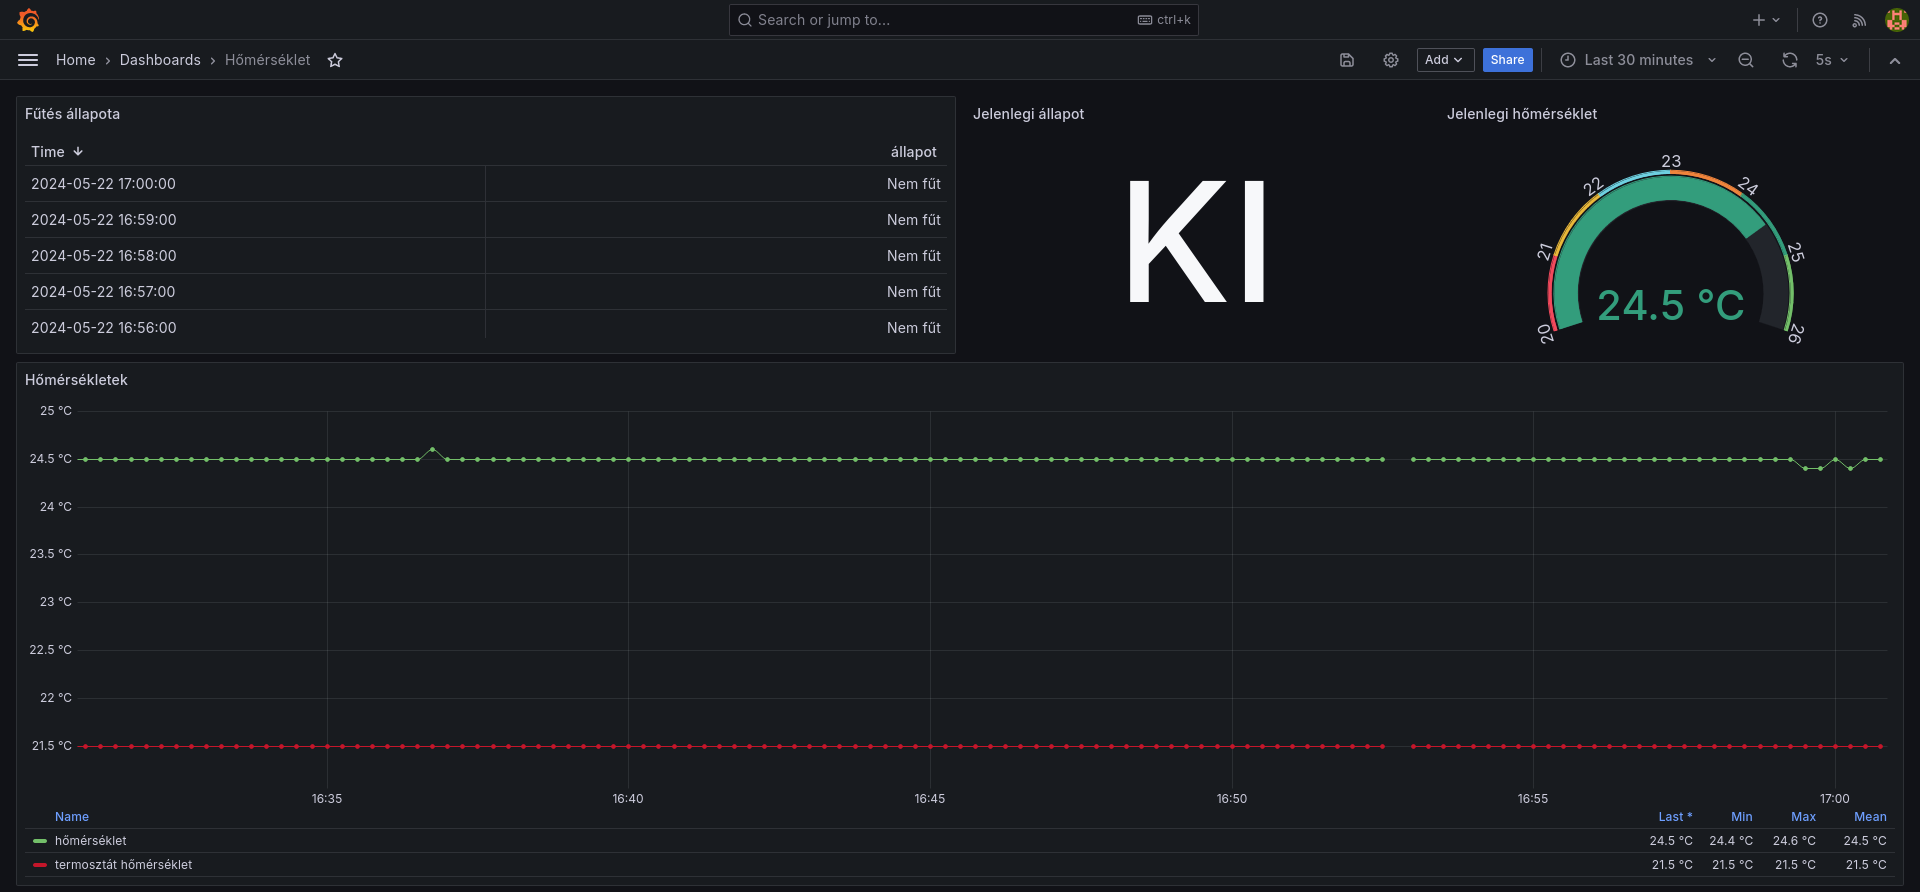1920x892 pixels.
Task: Open the Last 30 minutes time range picker
Action: (x=1638, y=60)
